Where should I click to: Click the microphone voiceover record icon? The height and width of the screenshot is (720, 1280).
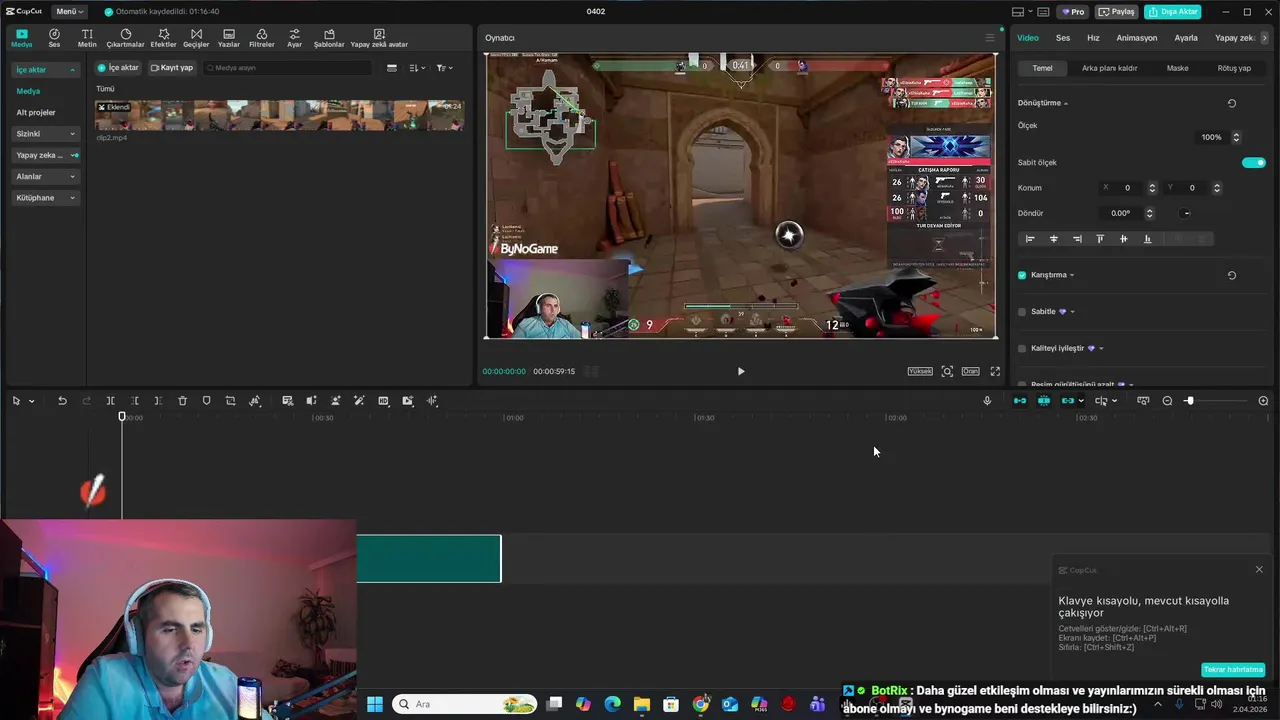click(987, 401)
